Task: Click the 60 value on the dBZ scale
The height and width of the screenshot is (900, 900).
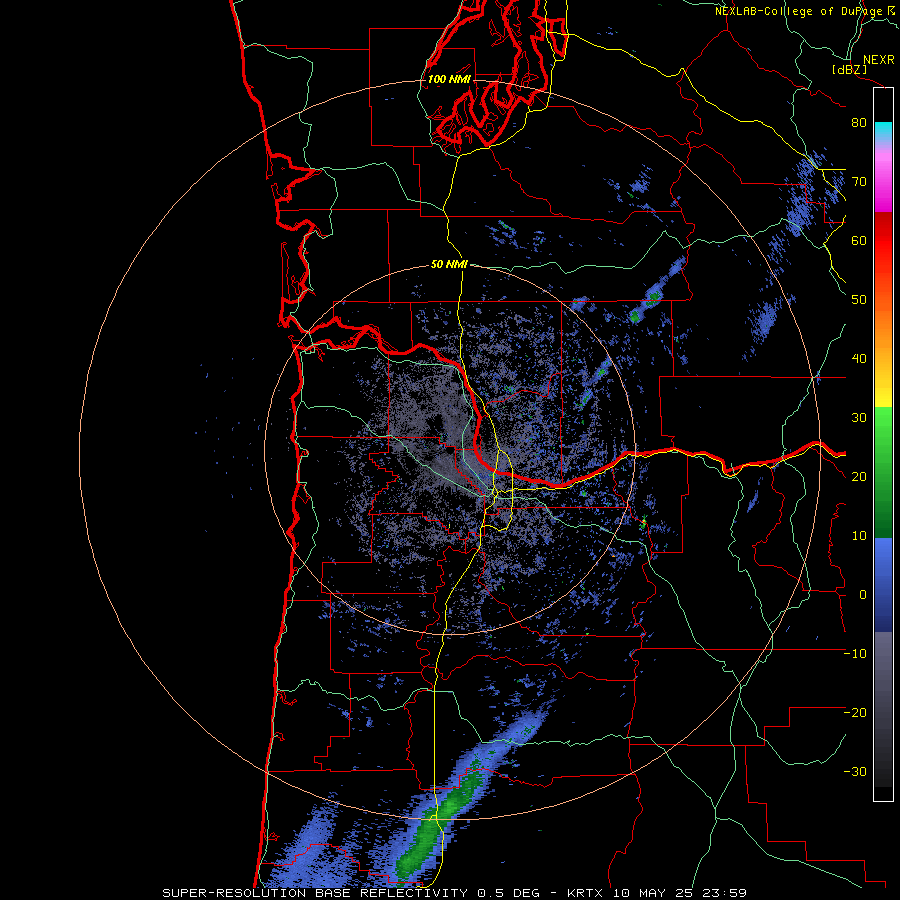Action: tap(859, 241)
